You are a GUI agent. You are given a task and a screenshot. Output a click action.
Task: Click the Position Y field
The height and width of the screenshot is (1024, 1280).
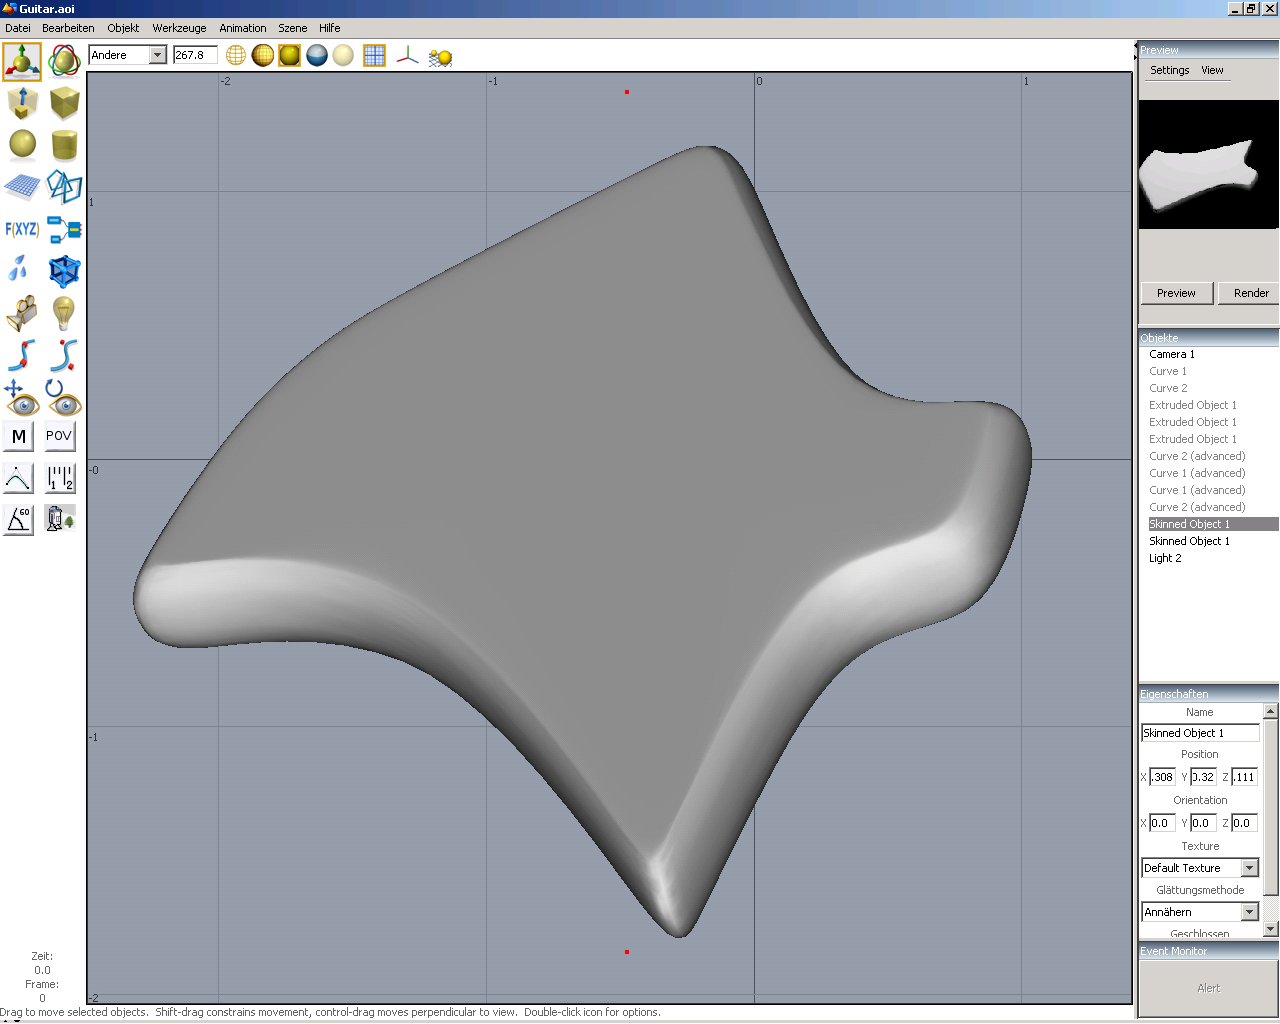coord(1203,777)
